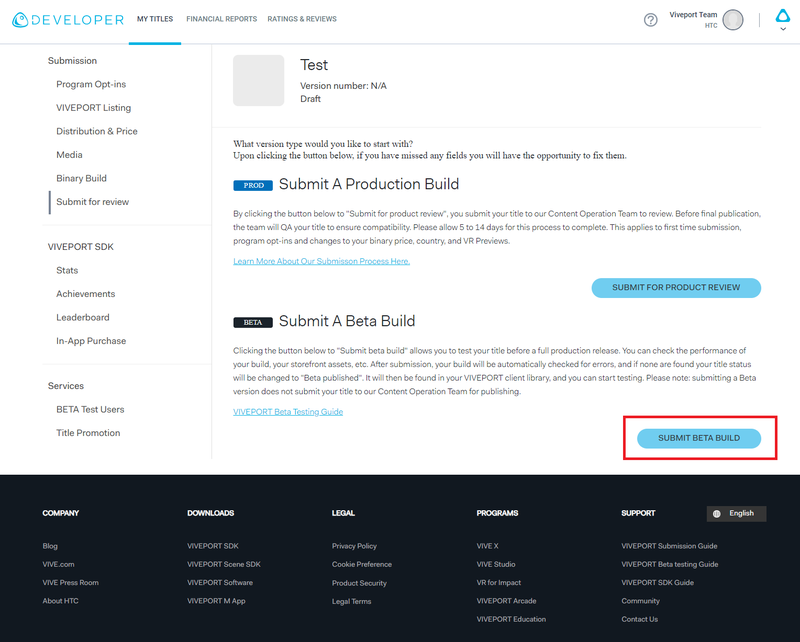Viewport: 800px width, 642px height.
Task: Open the VIVE Press Room link
Action: click(70, 583)
